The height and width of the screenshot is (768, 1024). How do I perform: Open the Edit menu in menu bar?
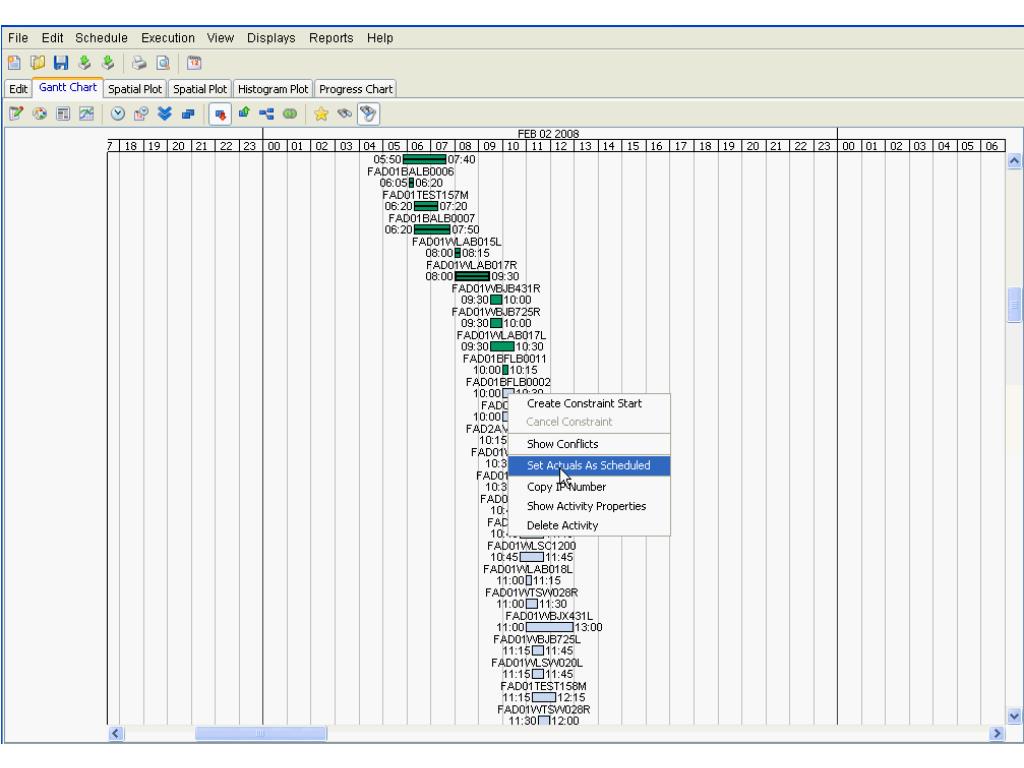pyautogui.click(x=52, y=38)
